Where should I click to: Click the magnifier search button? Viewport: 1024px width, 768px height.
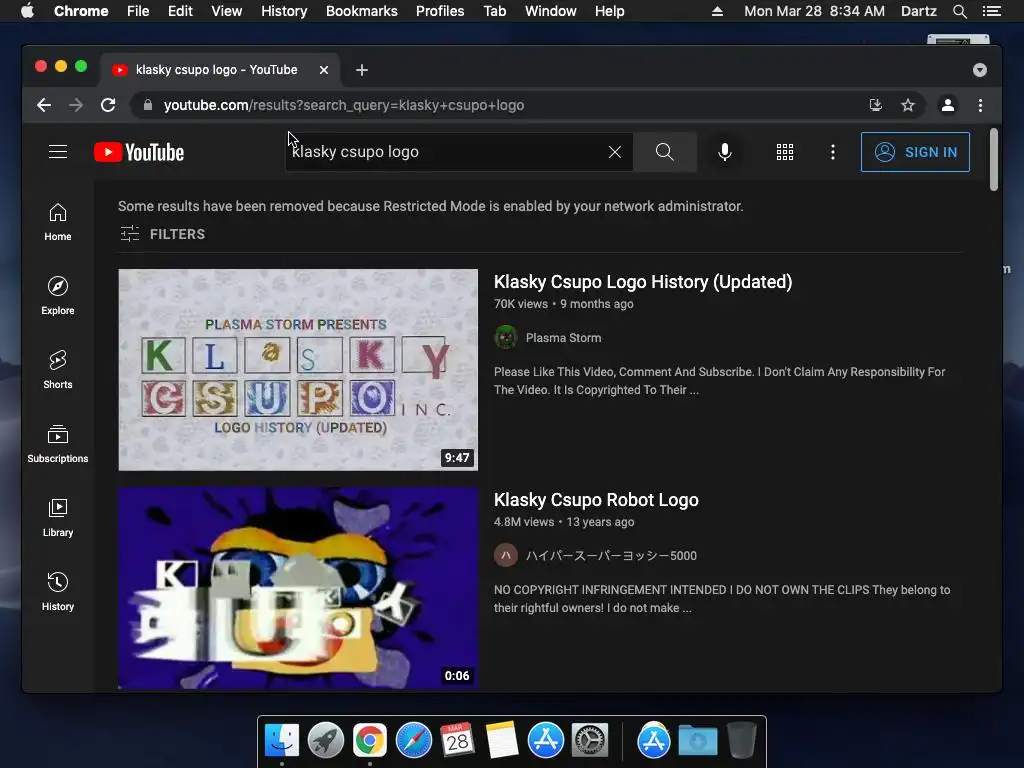[664, 152]
